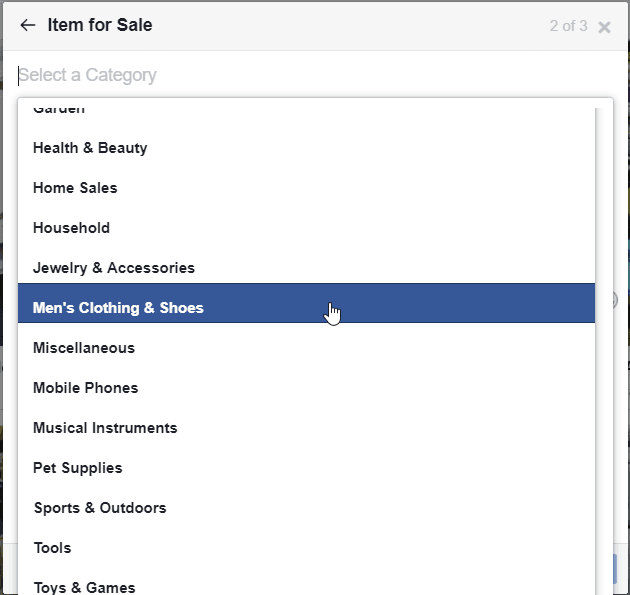This screenshot has height=595, width=630.
Task: Select Miscellaneous category
Action: [x=306, y=348]
